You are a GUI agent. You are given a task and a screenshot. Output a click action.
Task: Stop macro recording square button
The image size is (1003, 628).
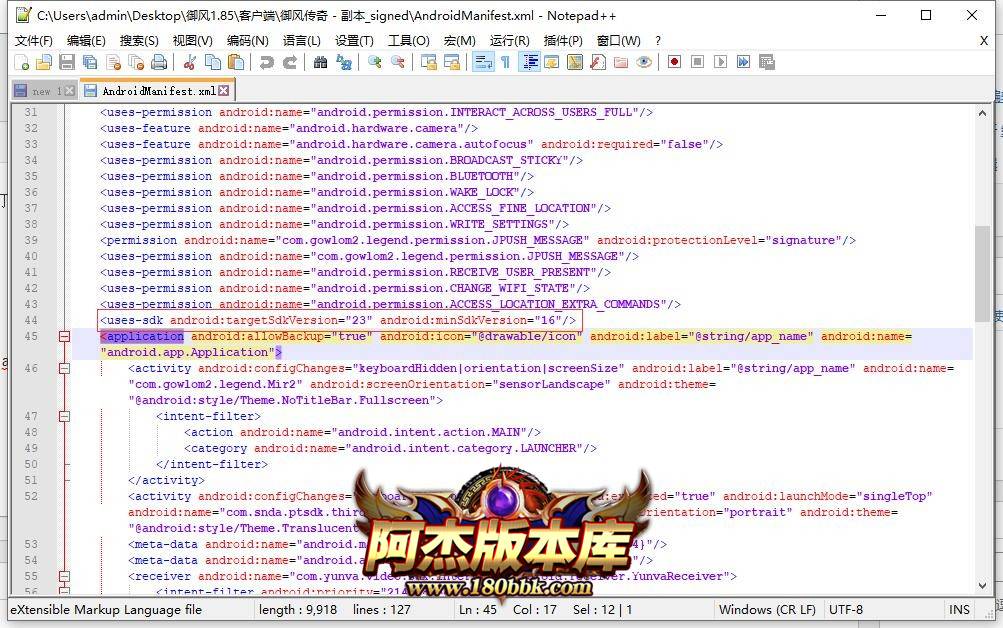click(x=697, y=62)
